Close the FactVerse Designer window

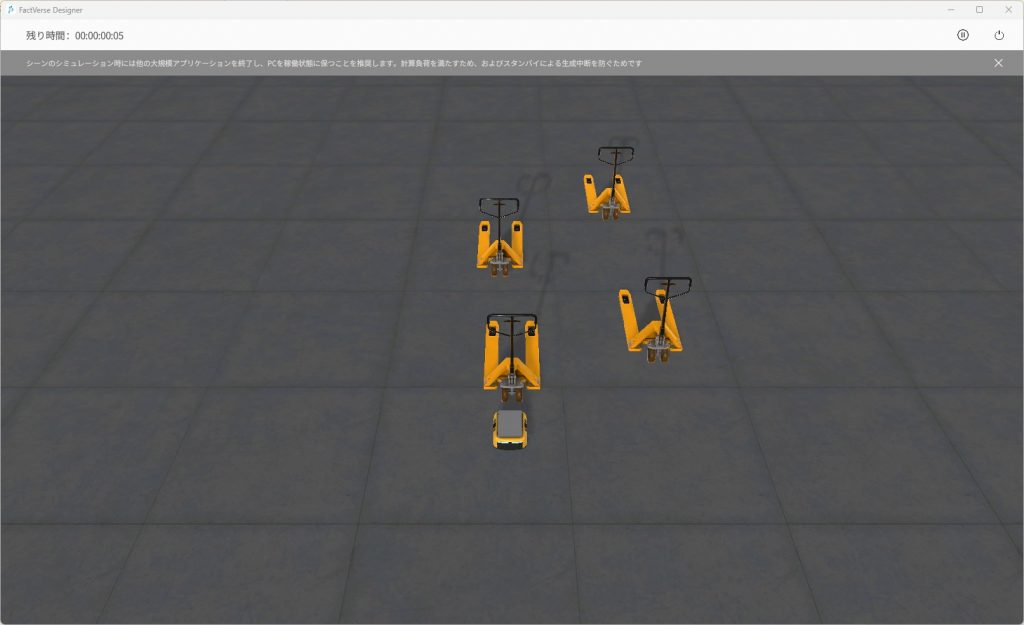click(1007, 10)
